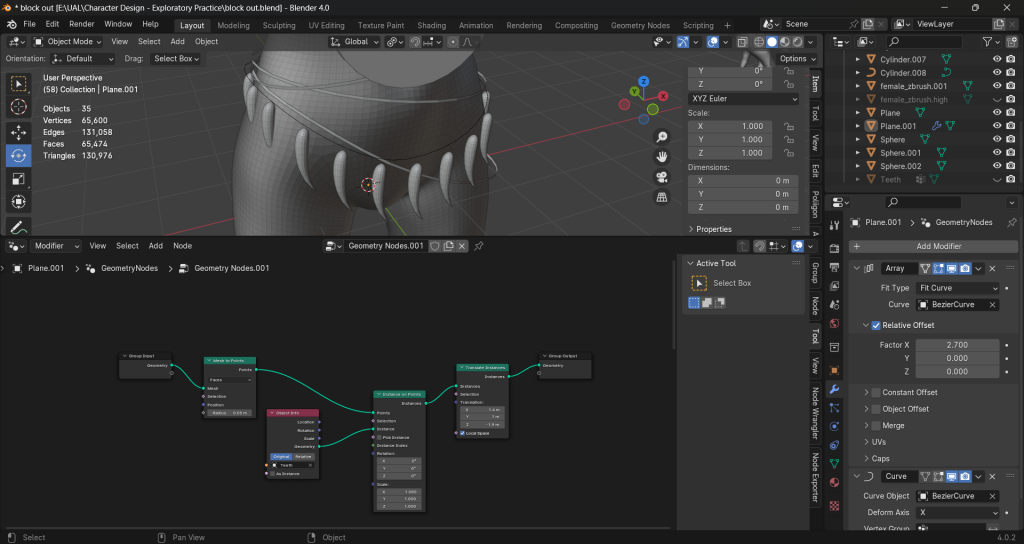Enable the Constant Offset checkbox
This screenshot has height=544, width=1024.
(x=876, y=392)
